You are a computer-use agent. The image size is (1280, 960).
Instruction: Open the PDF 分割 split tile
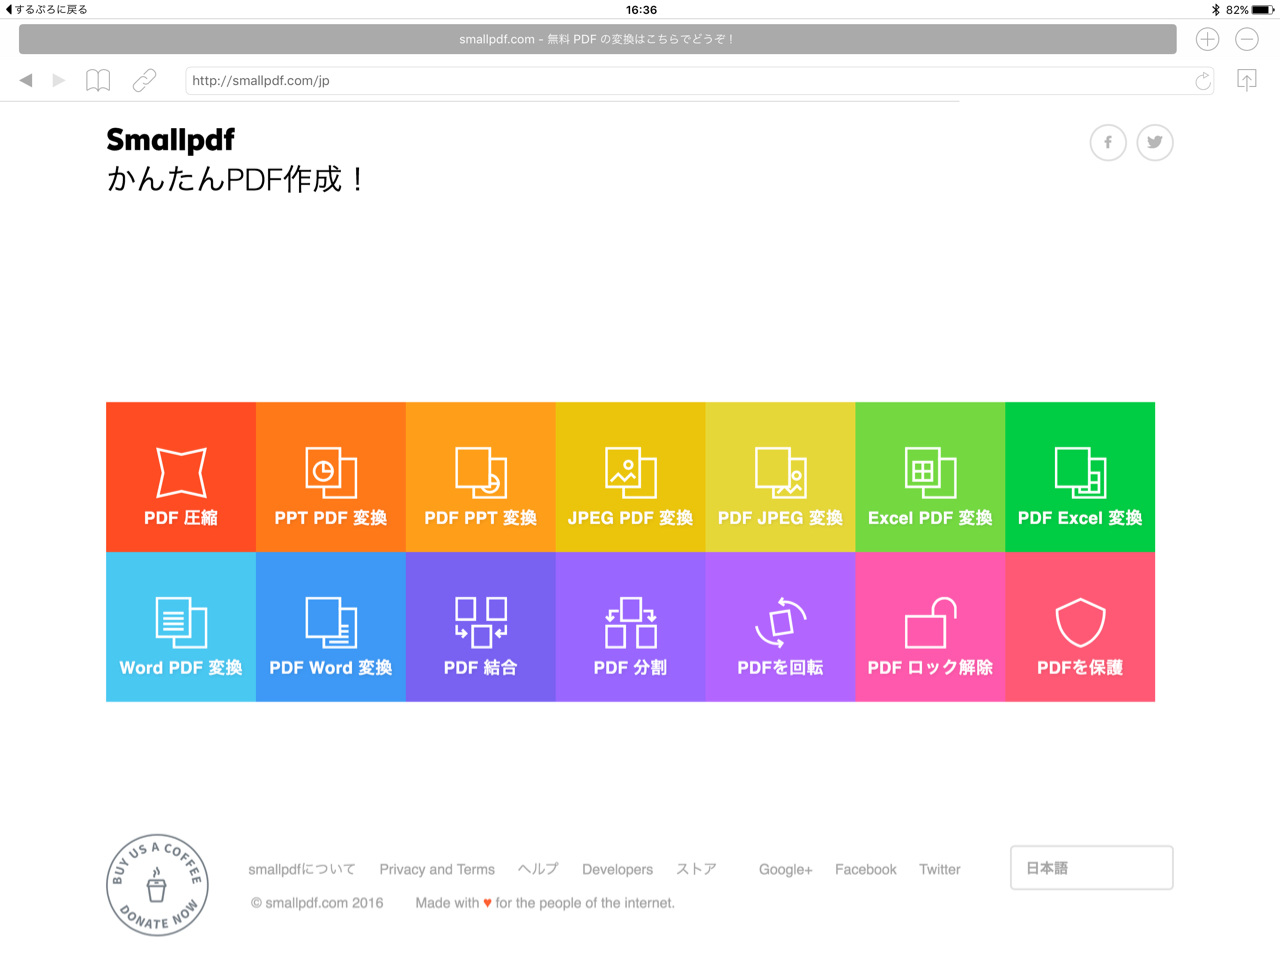pyautogui.click(x=631, y=627)
